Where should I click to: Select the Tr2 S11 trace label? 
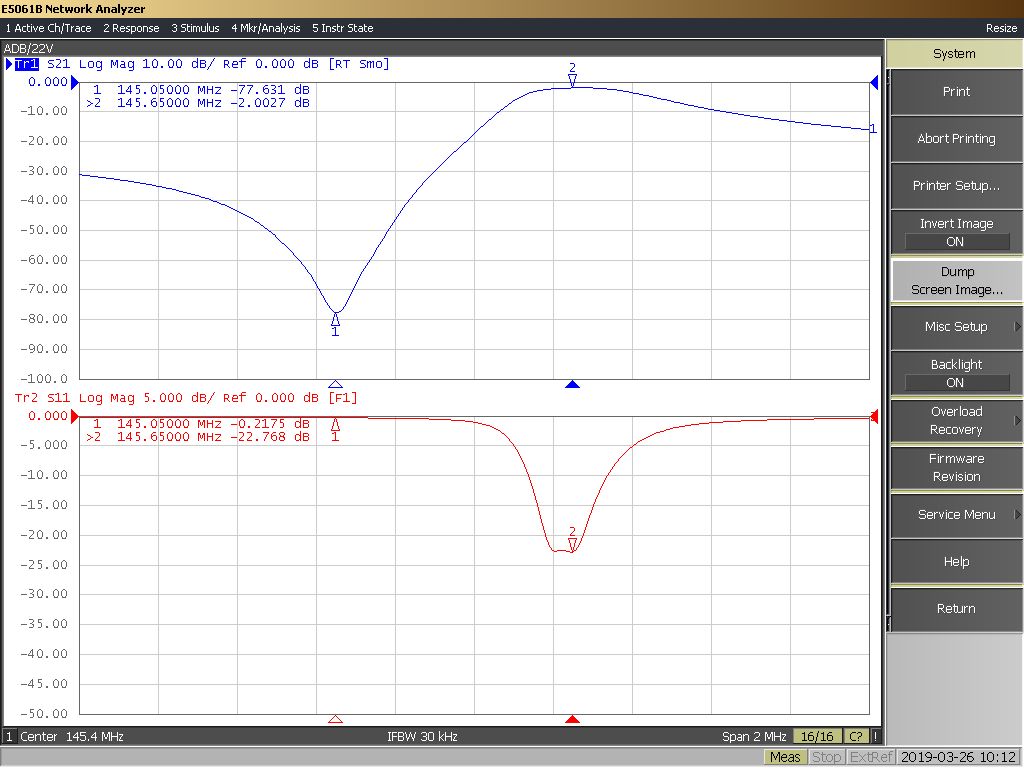pyautogui.click(x=42, y=398)
